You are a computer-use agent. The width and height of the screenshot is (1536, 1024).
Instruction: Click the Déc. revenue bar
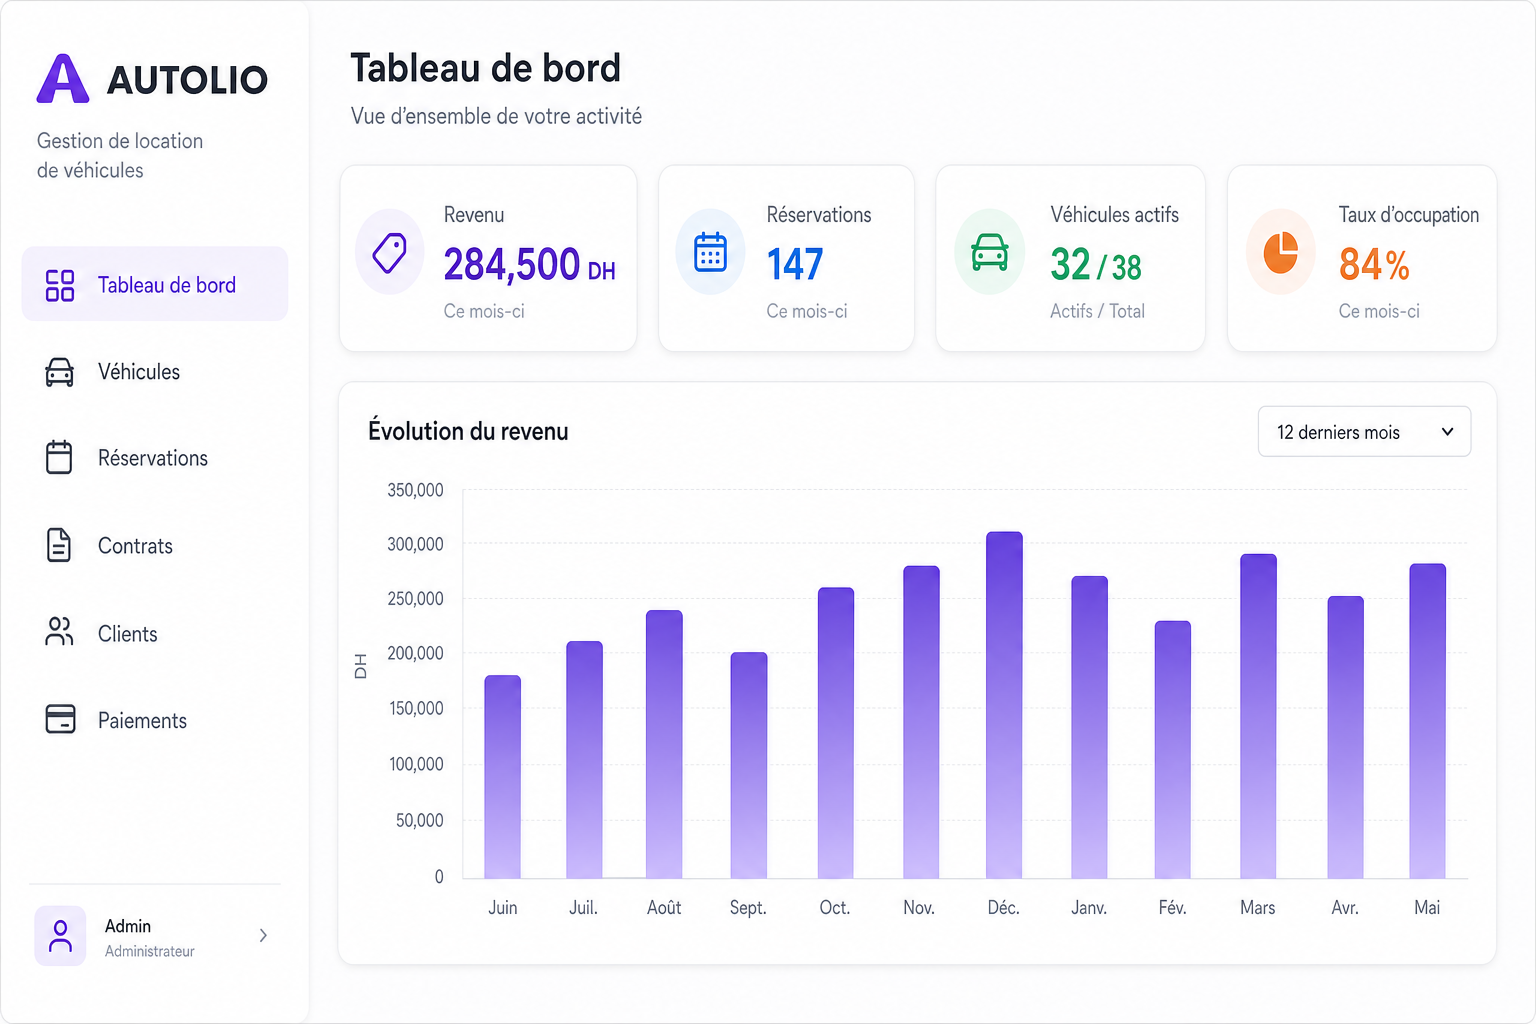click(1004, 705)
